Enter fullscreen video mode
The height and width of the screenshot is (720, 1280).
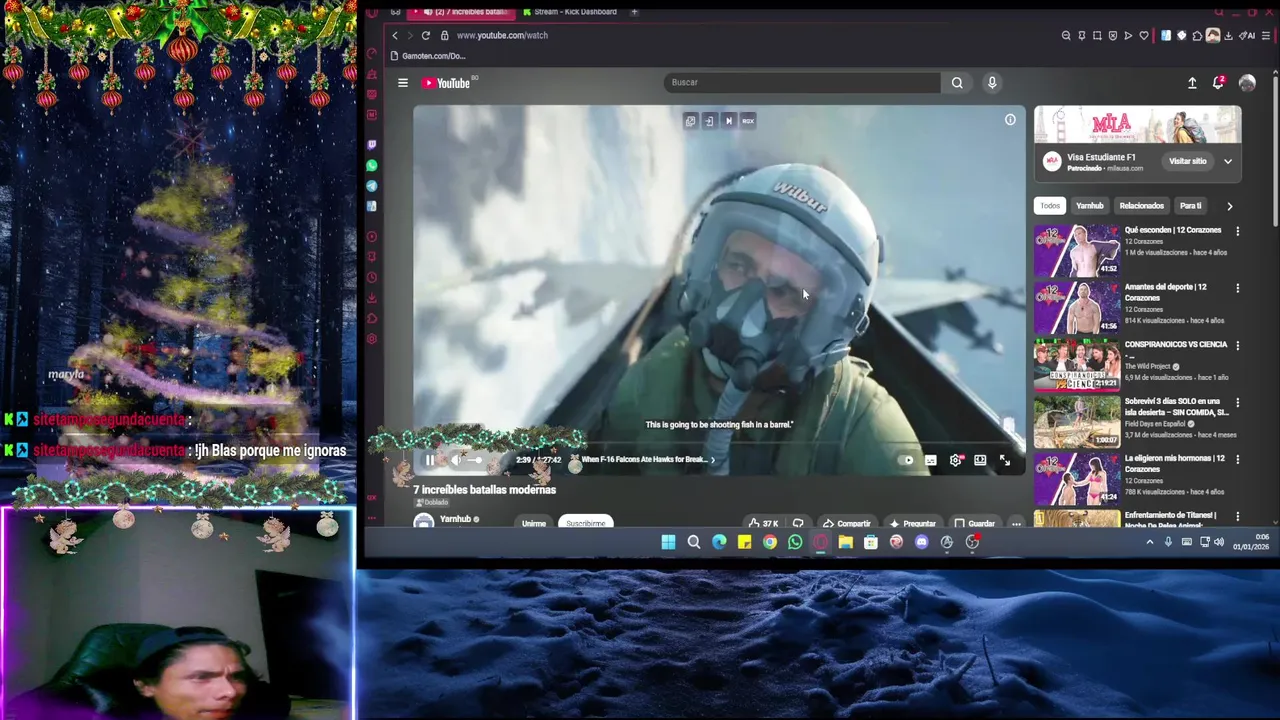click(x=1005, y=460)
